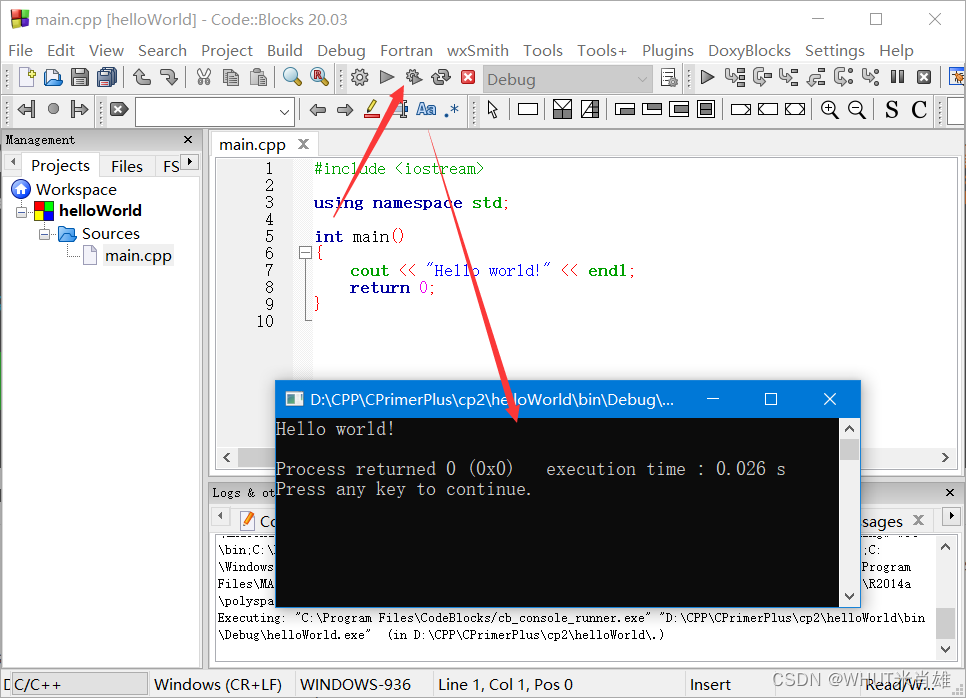Open the File menu
Screen dimensions: 966x698
(x=20, y=51)
